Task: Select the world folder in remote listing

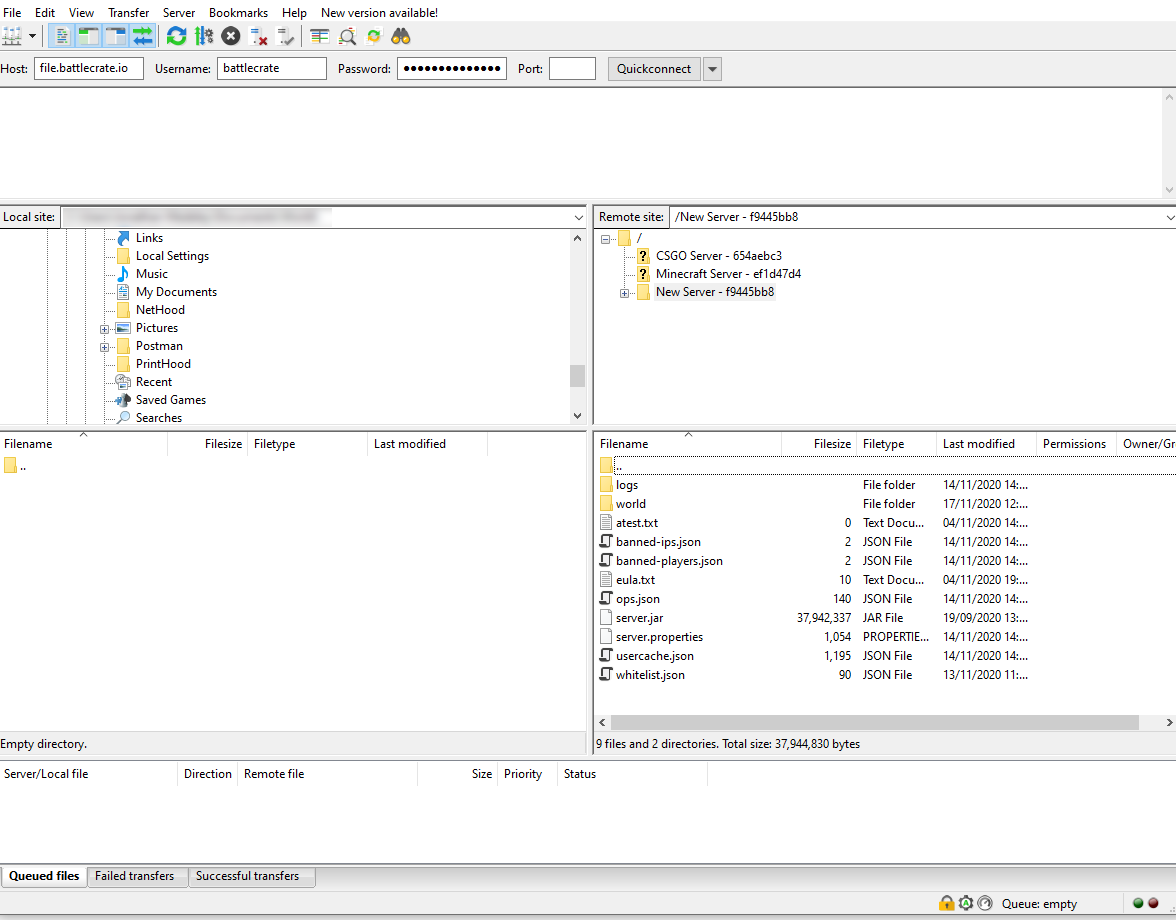Action: (x=631, y=504)
